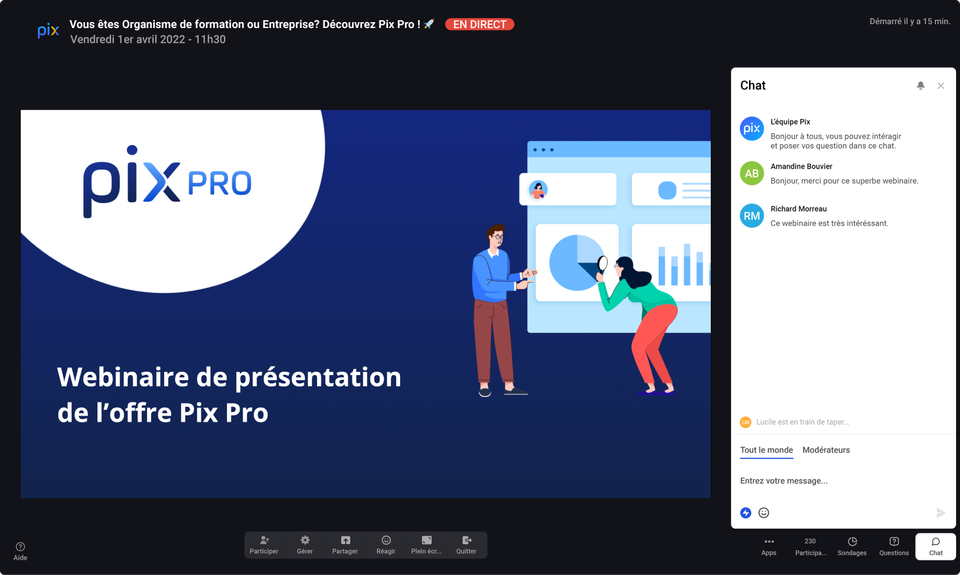This screenshot has height=575, width=960.
Task: Click Amandine Bouvier's AB avatar
Action: click(751, 173)
